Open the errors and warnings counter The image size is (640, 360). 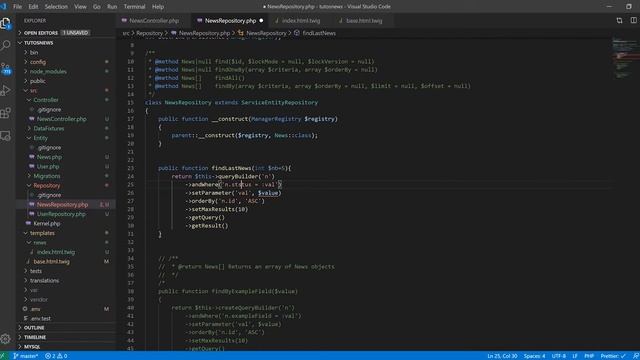[56, 356]
